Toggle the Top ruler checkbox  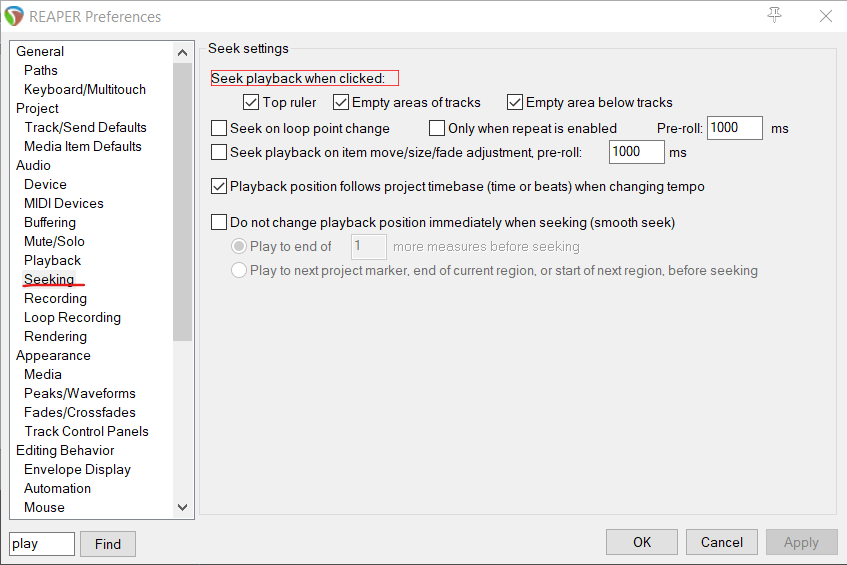251,102
